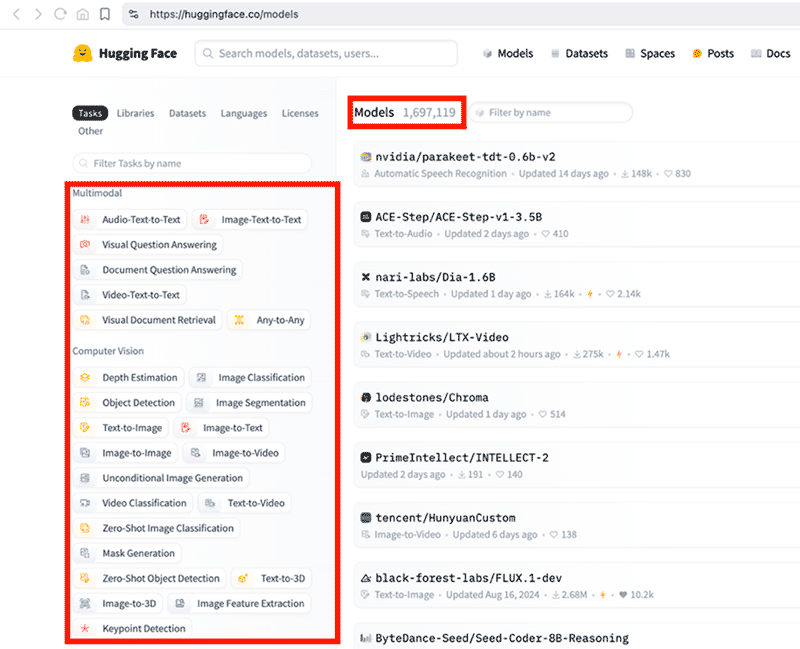Click the Image Segmentation icon
The width and height of the screenshot is (800, 649).
point(199,403)
